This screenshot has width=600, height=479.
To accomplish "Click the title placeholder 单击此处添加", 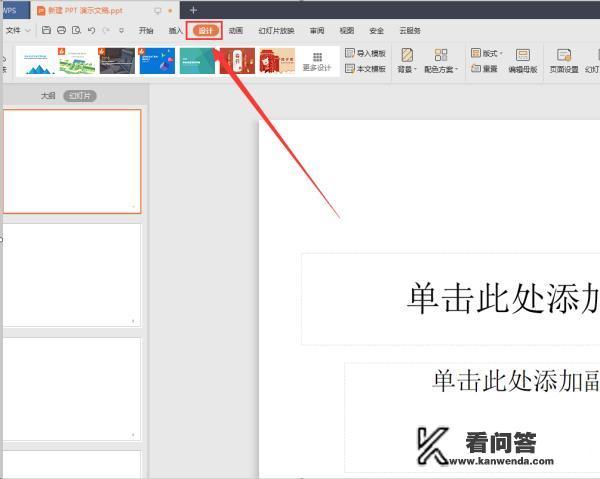I will [451, 298].
